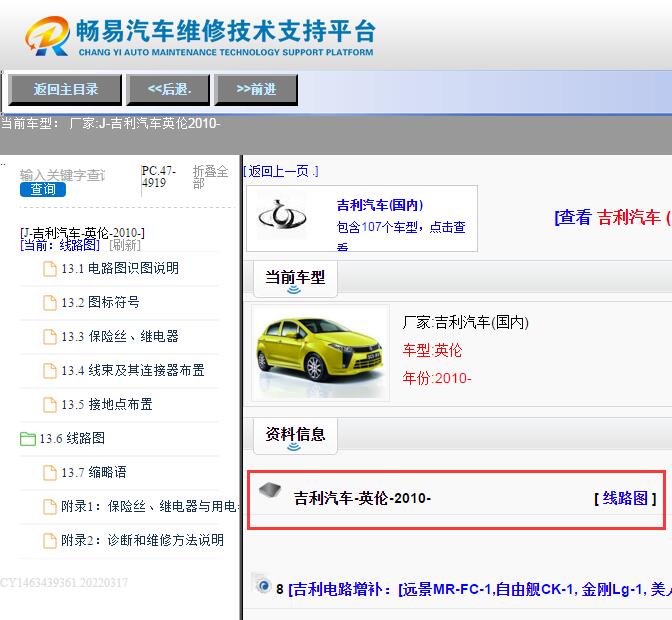Focus the 输入关键字查询 search field
Screen dimensions: 672x620
pyautogui.click(x=63, y=175)
